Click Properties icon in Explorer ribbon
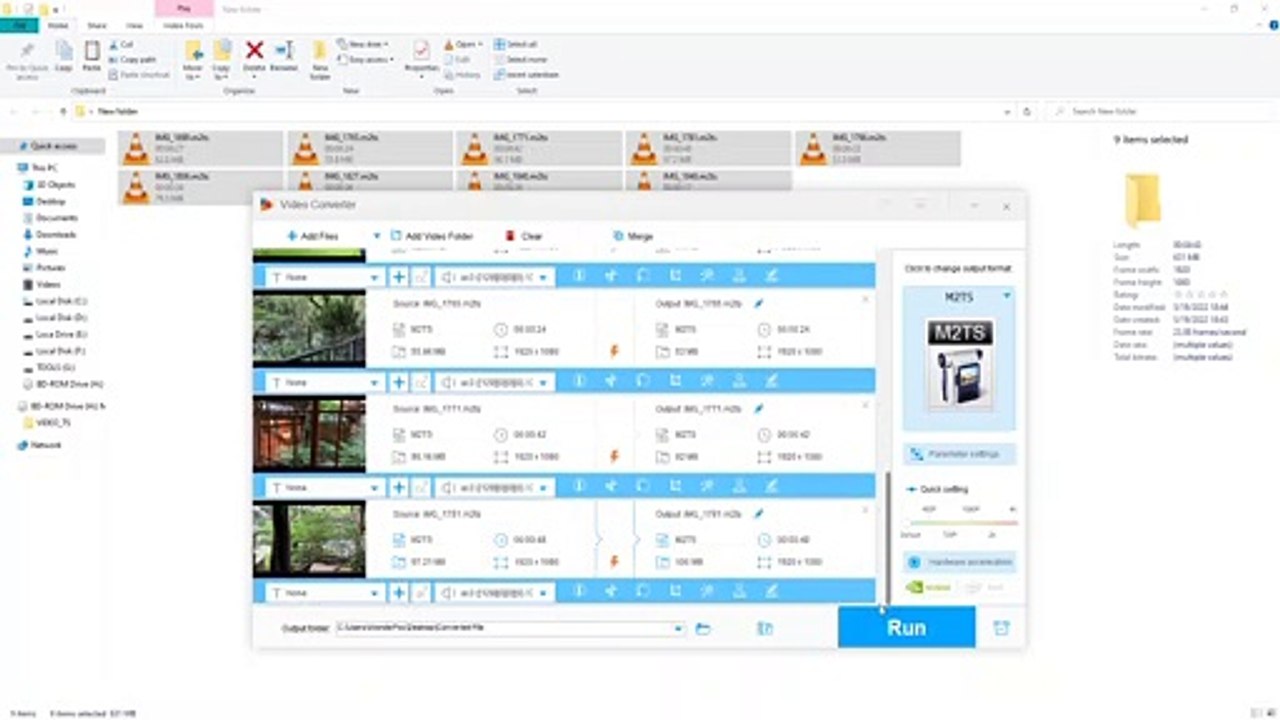The width and height of the screenshot is (1280, 720). (x=422, y=59)
